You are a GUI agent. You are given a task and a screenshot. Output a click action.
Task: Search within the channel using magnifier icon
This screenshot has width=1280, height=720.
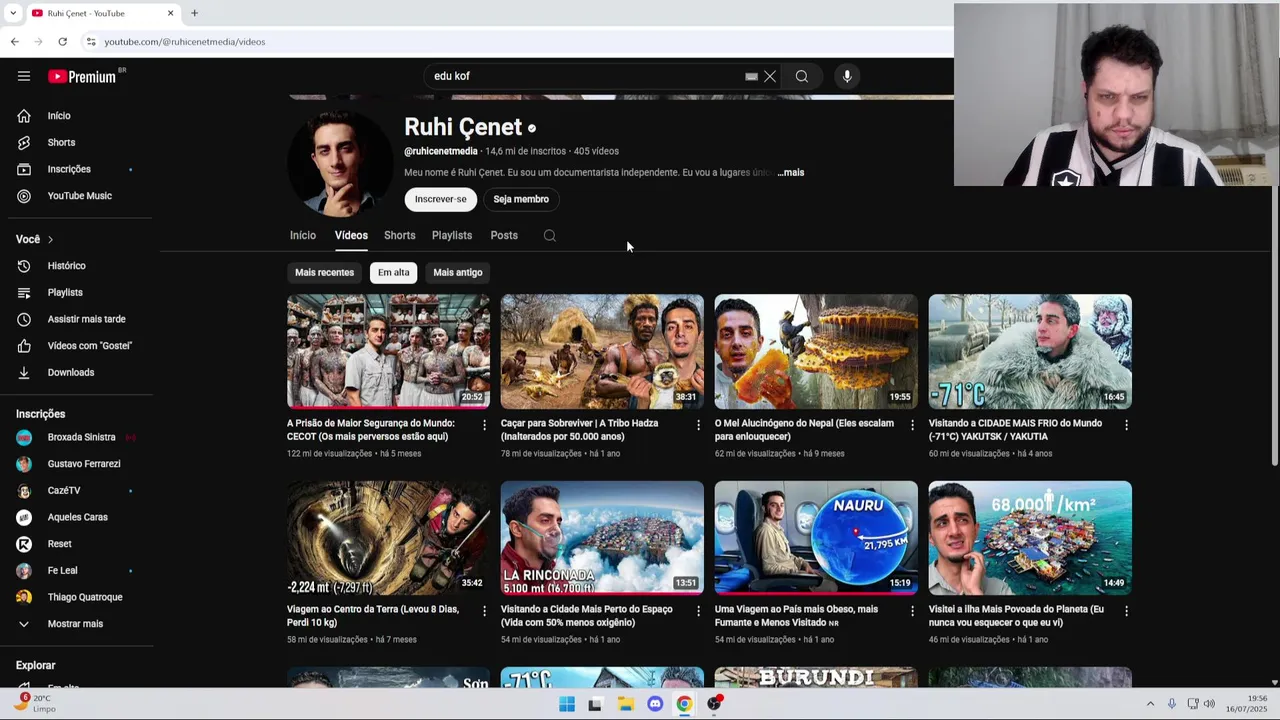(550, 236)
